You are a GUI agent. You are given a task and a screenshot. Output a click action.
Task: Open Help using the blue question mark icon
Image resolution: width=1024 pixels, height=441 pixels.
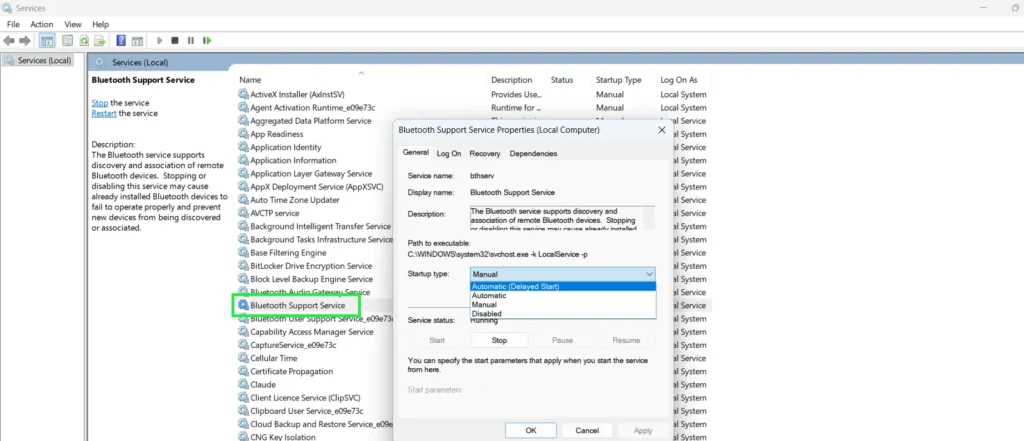(121, 41)
